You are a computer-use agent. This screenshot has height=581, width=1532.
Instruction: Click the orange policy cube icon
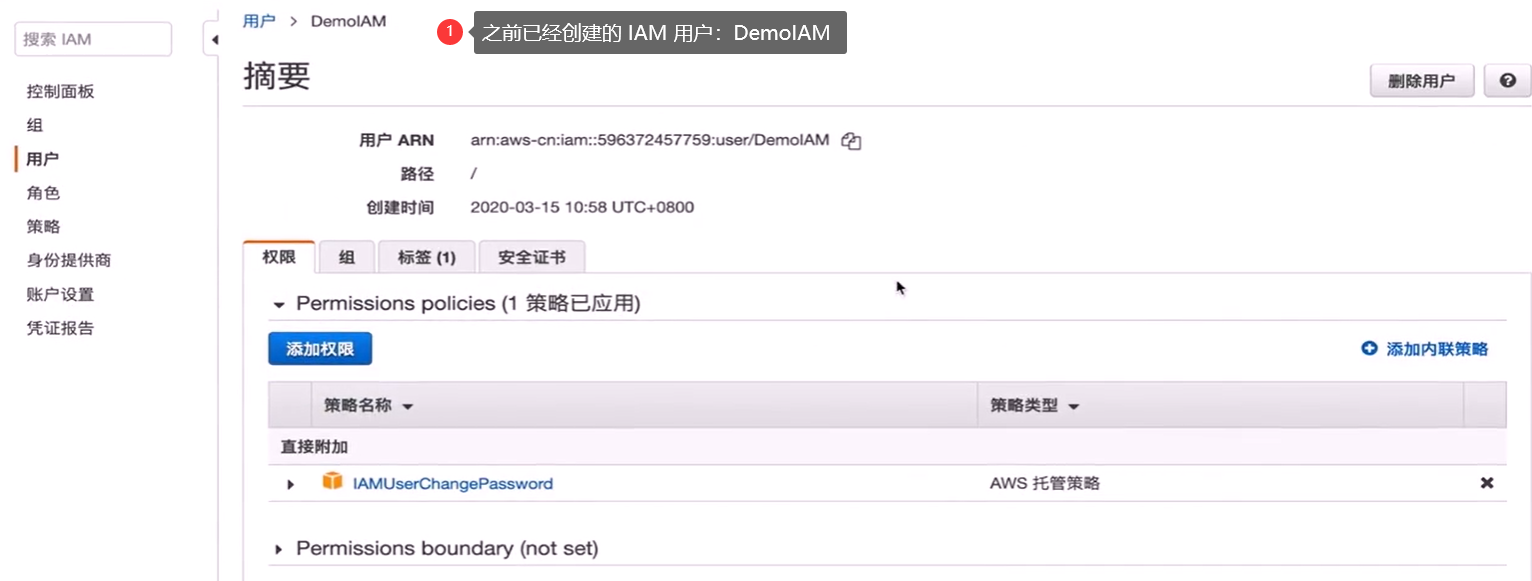[332, 482]
